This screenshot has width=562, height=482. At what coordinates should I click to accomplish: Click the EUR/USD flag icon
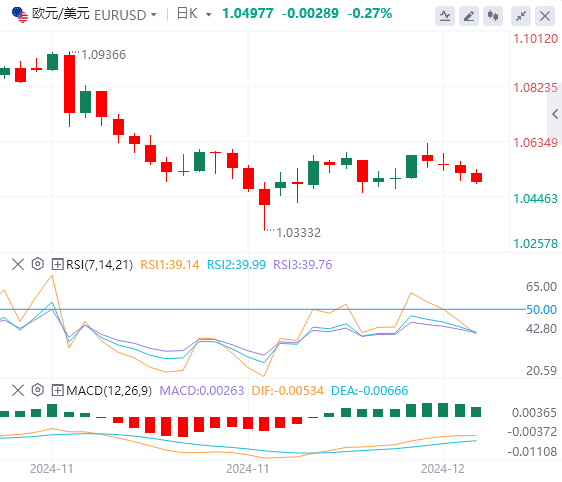coord(20,15)
